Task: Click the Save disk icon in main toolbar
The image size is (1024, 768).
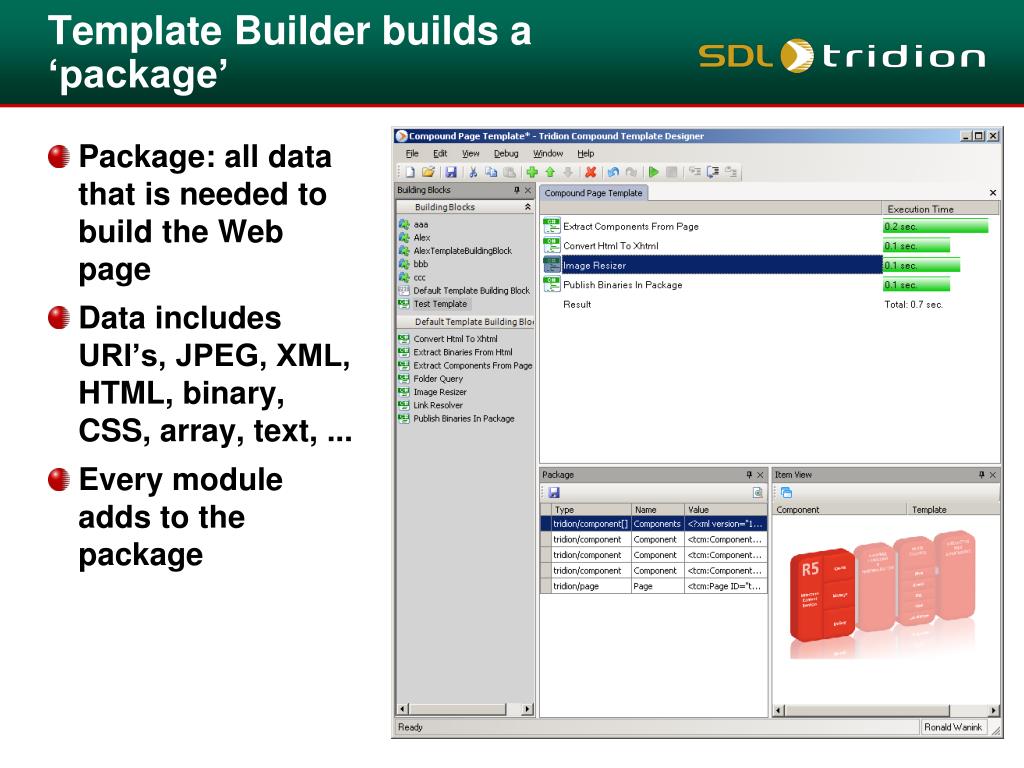Action: coord(451,172)
